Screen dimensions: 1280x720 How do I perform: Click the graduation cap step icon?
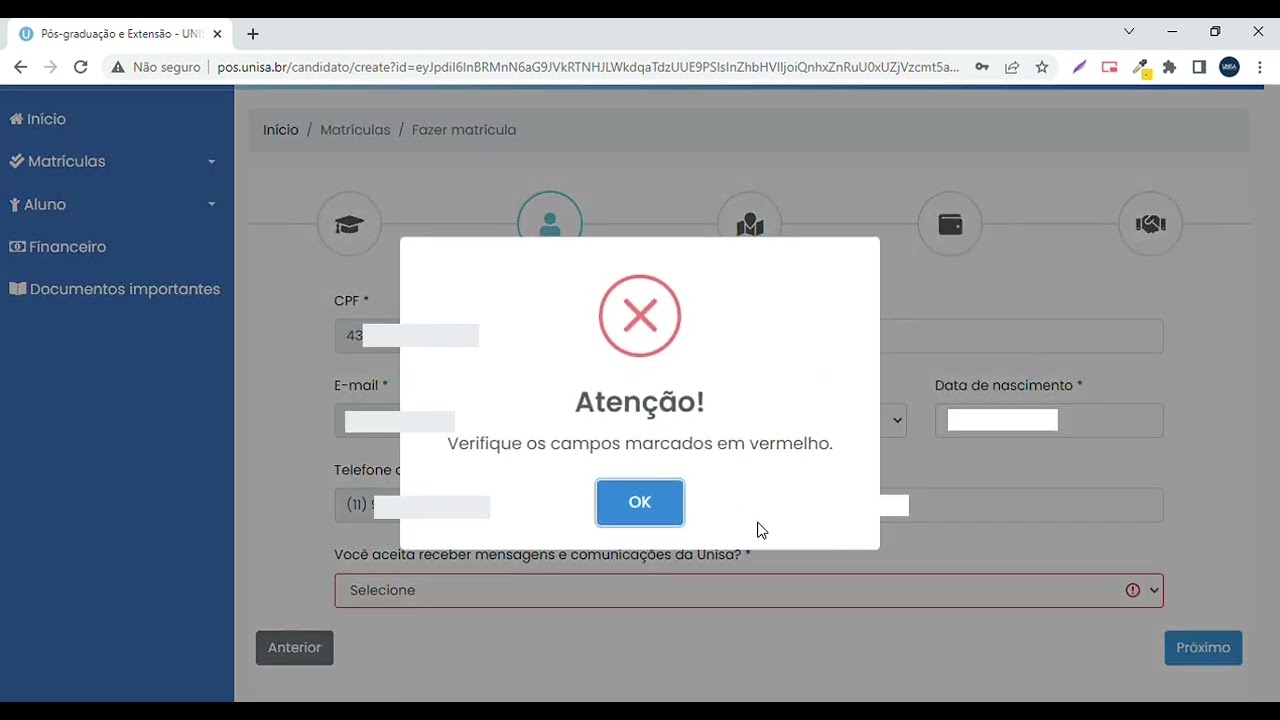tap(349, 224)
